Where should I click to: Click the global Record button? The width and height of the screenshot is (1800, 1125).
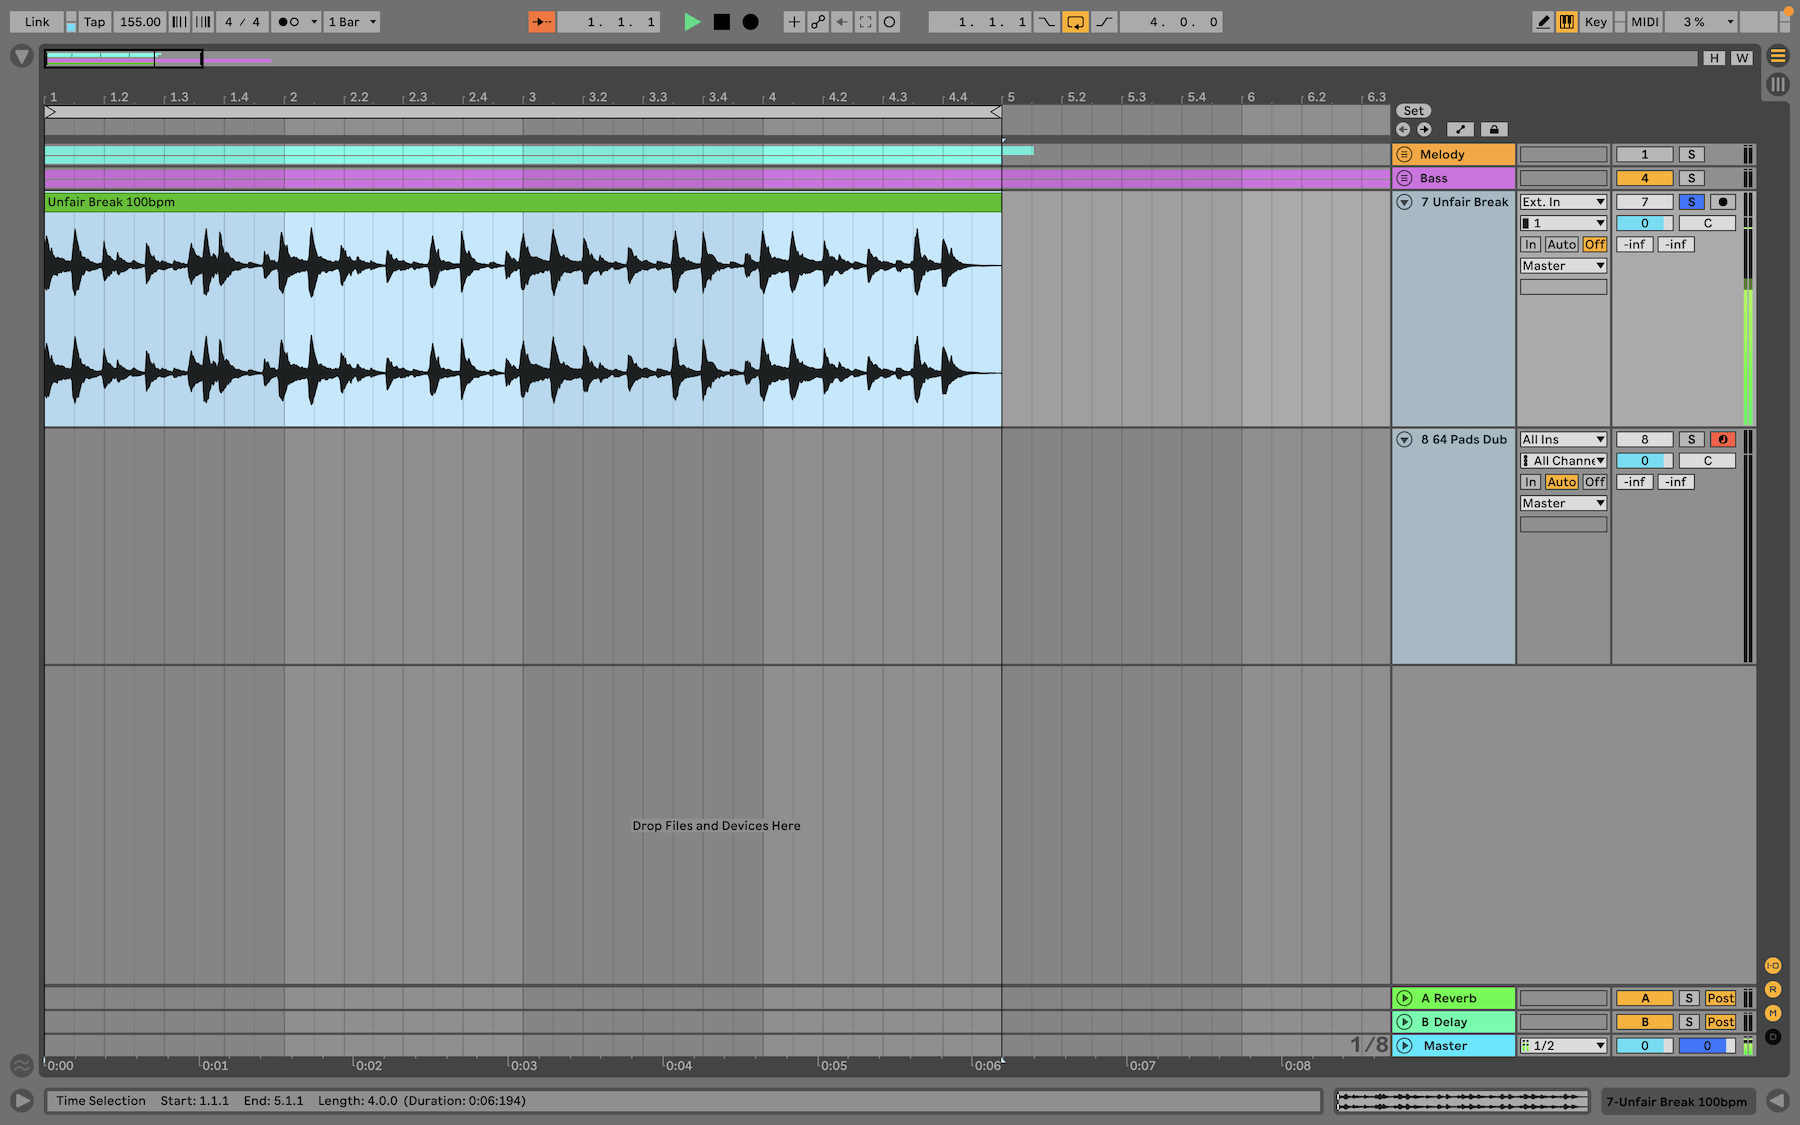pos(749,21)
